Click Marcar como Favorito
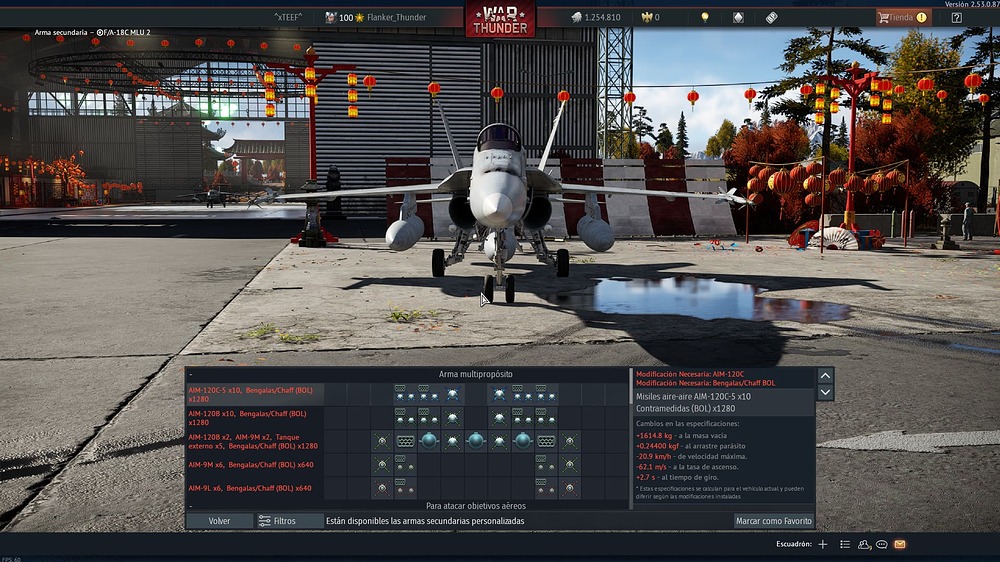The height and width of the screenshot is (562, 1000). coord(774,521)
